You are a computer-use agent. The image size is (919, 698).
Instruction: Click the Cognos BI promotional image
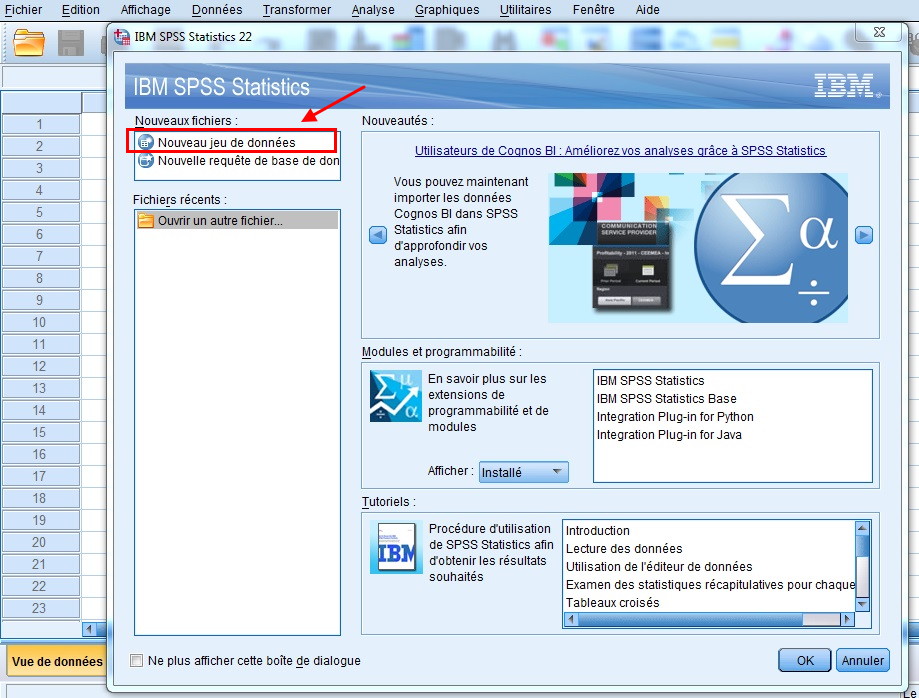tap(697, 248)
